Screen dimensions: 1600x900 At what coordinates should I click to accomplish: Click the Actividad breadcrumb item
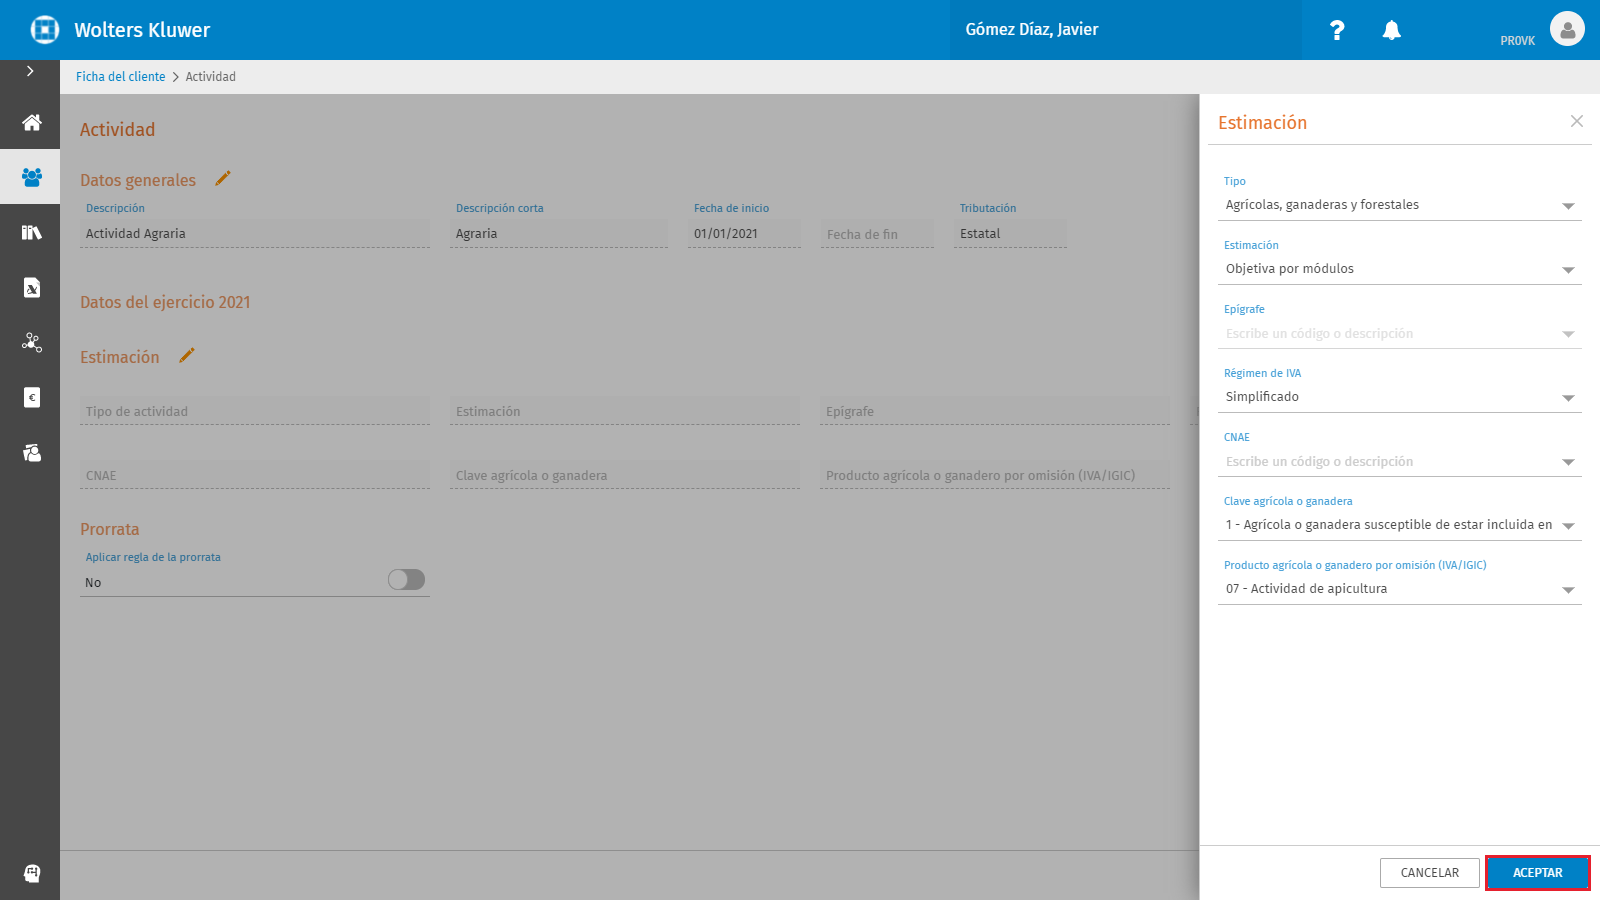pyautogui.click(x=211, y=77)
